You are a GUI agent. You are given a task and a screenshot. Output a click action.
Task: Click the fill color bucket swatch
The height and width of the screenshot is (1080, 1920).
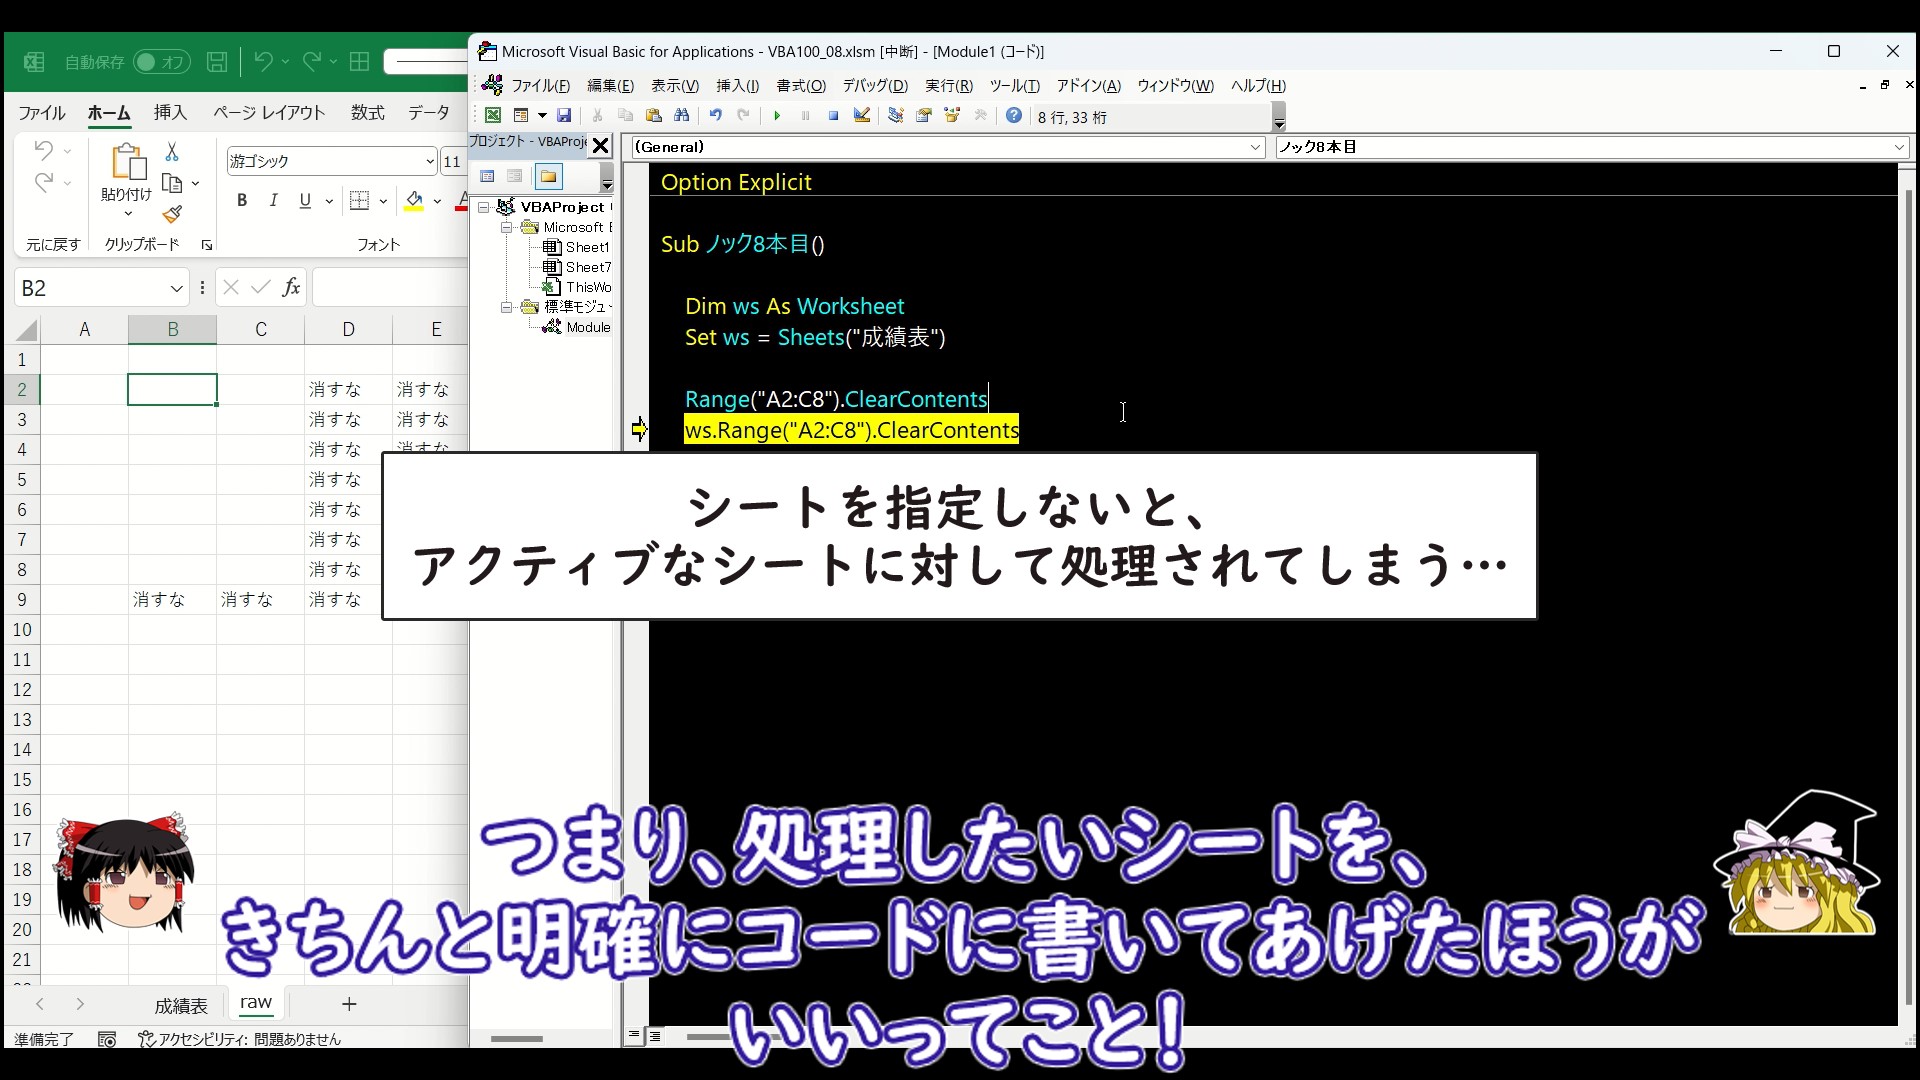tap(414, 201)
